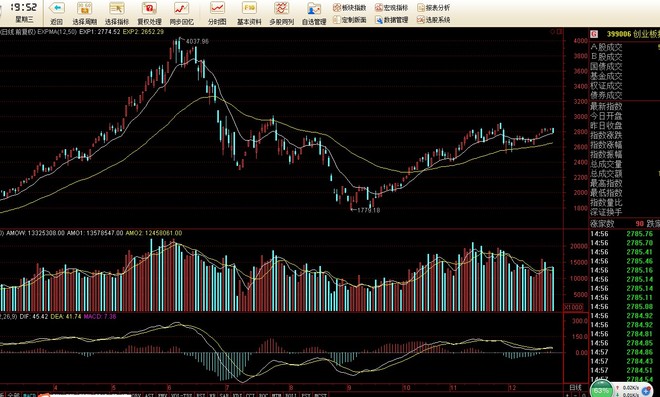Click the A股成交 row
This screenshot has height=397, width=660.
pyautogui.click(x=606, y=47)
